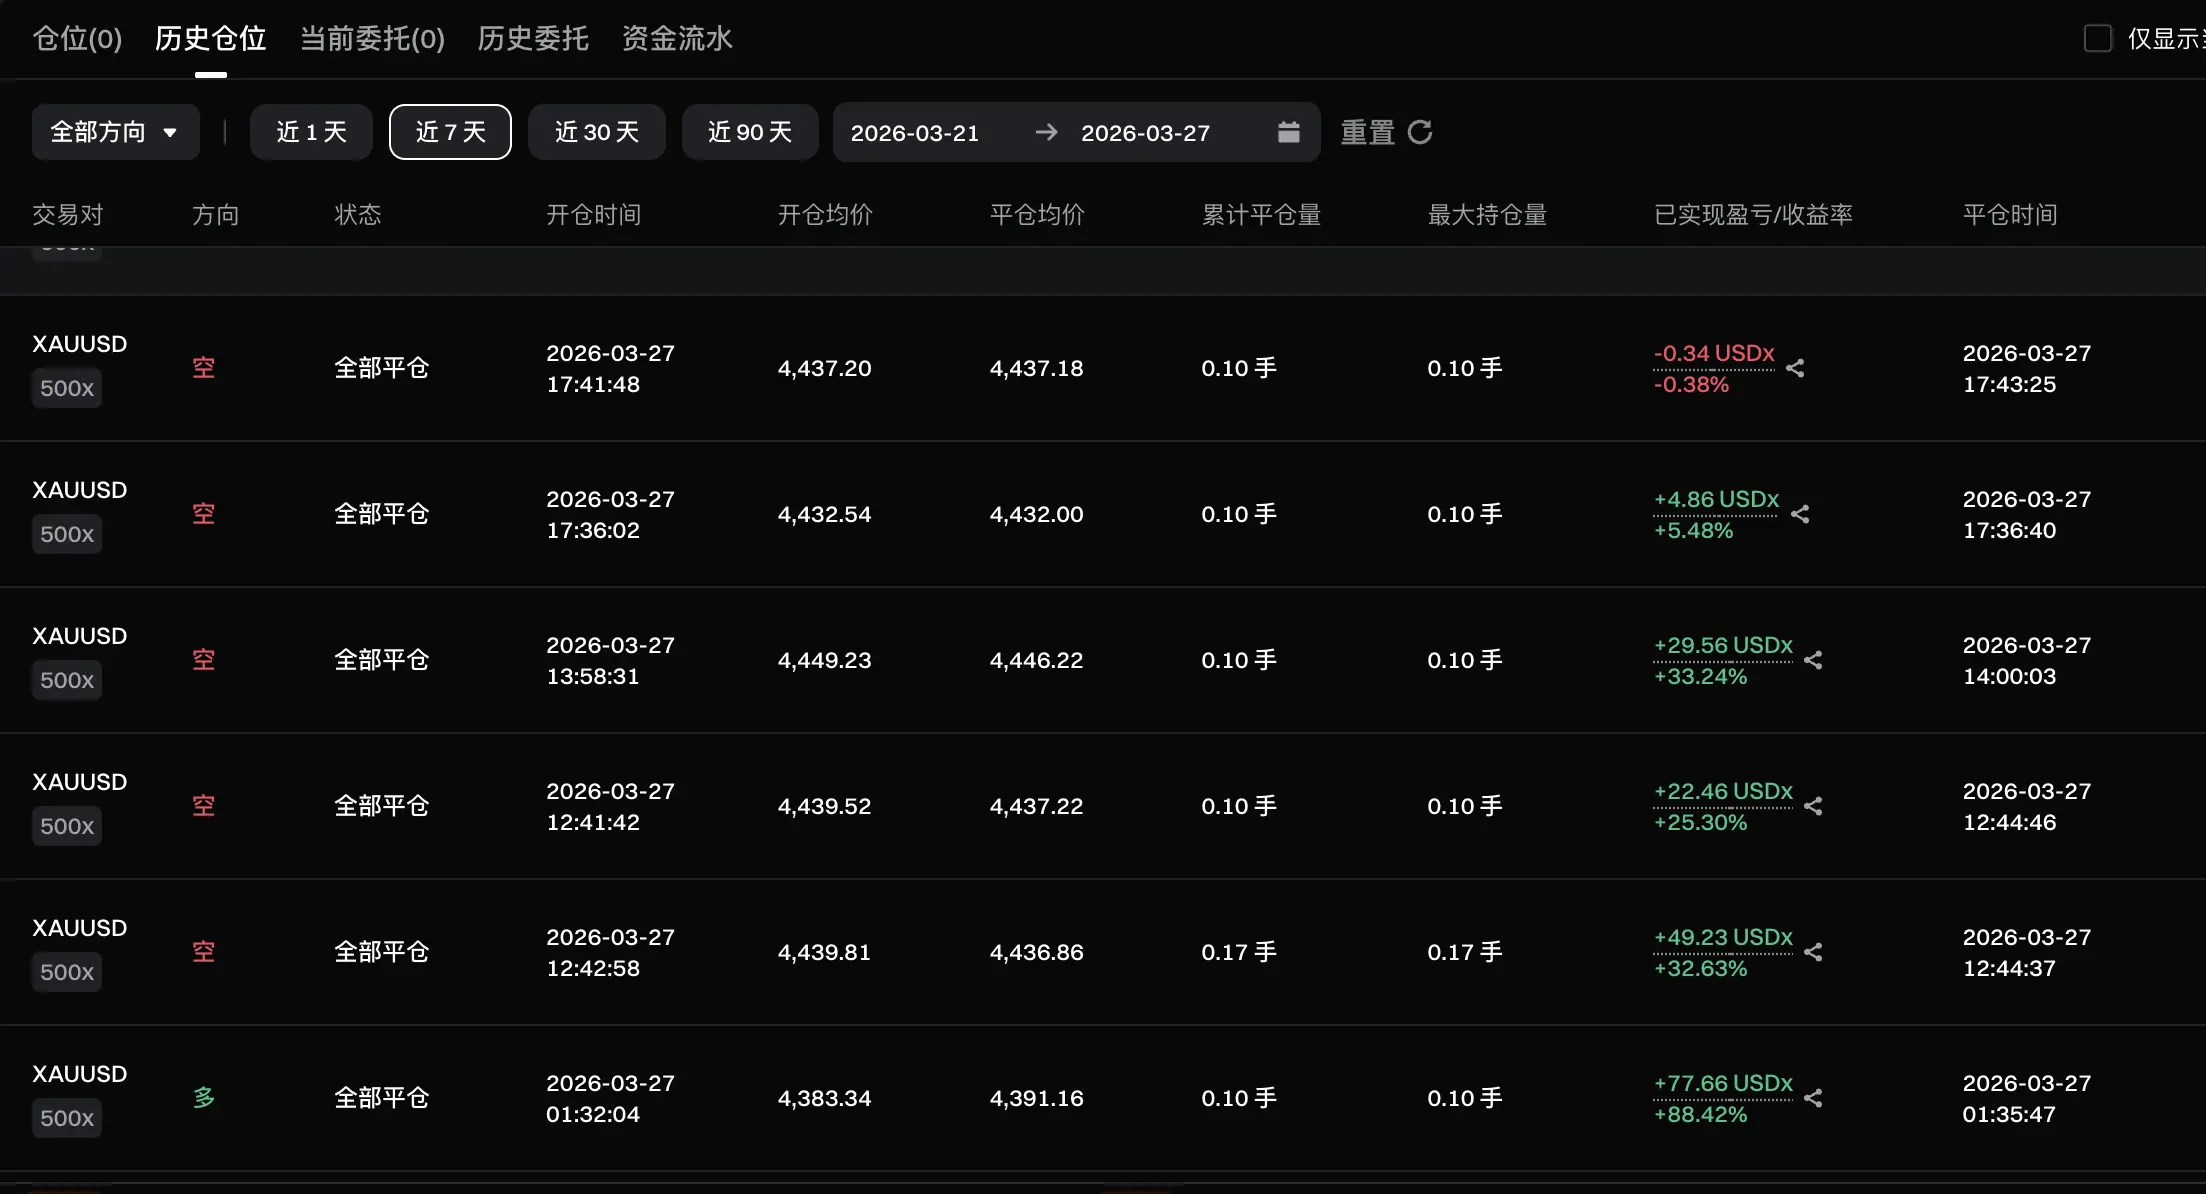2206x1194 pixels.
Task: Share the +29.56 USDx trade result
Action: (1813, 660)
